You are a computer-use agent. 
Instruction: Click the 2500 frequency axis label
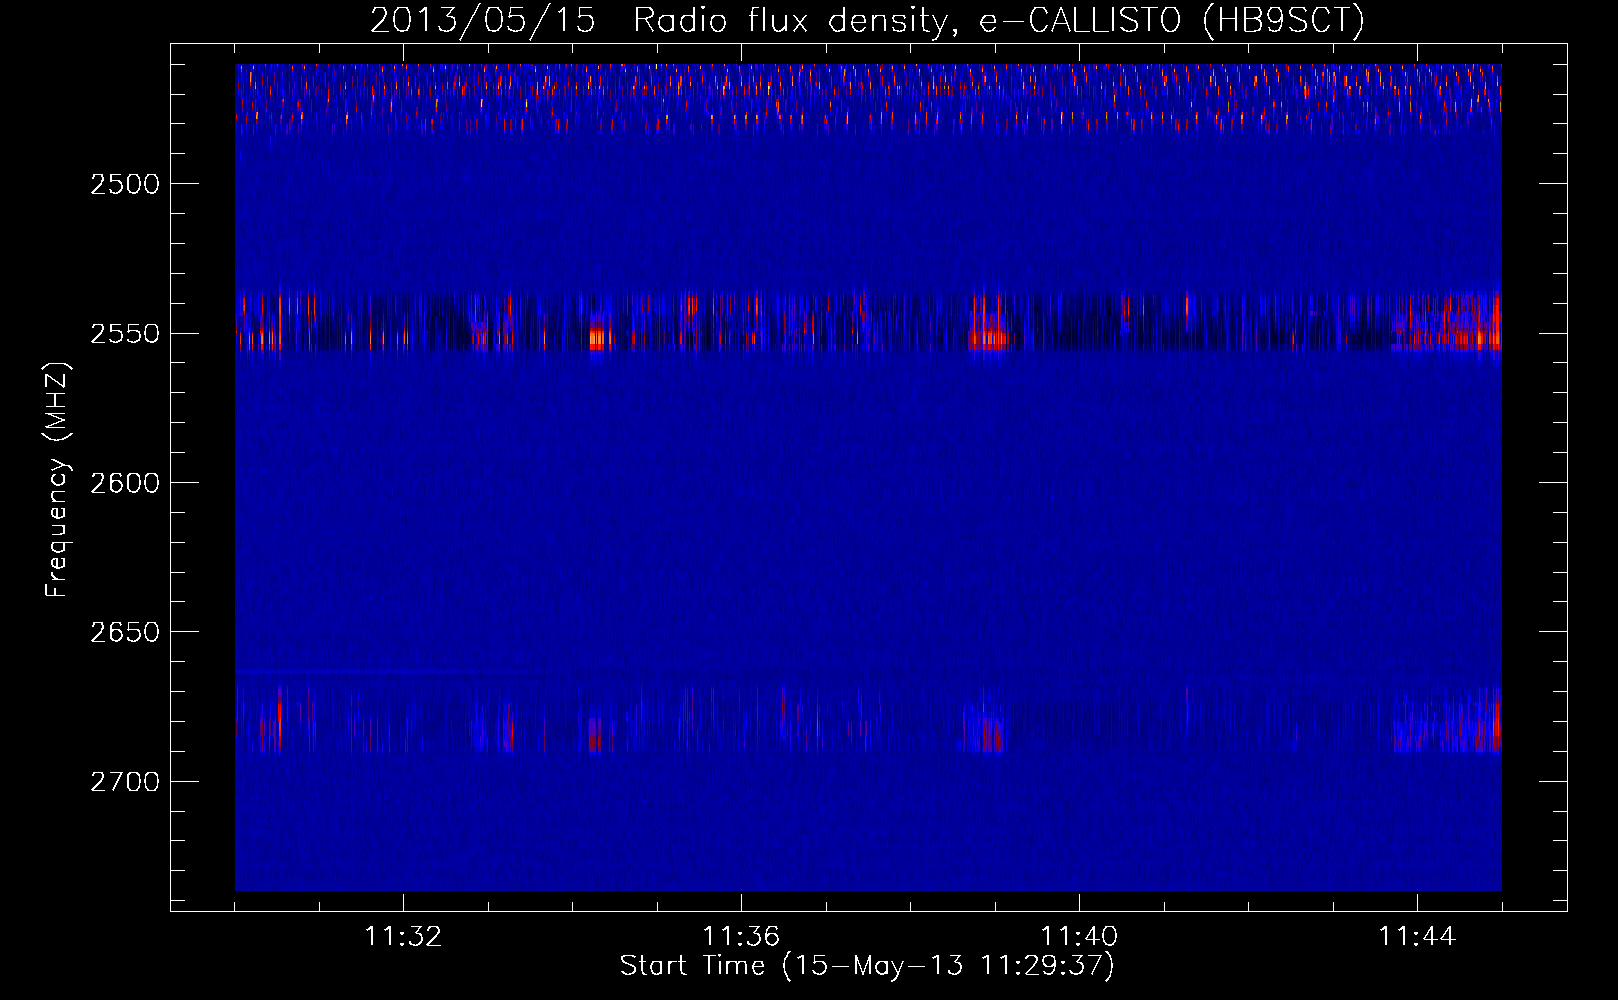pyautogui.click(x=125, y=185)
